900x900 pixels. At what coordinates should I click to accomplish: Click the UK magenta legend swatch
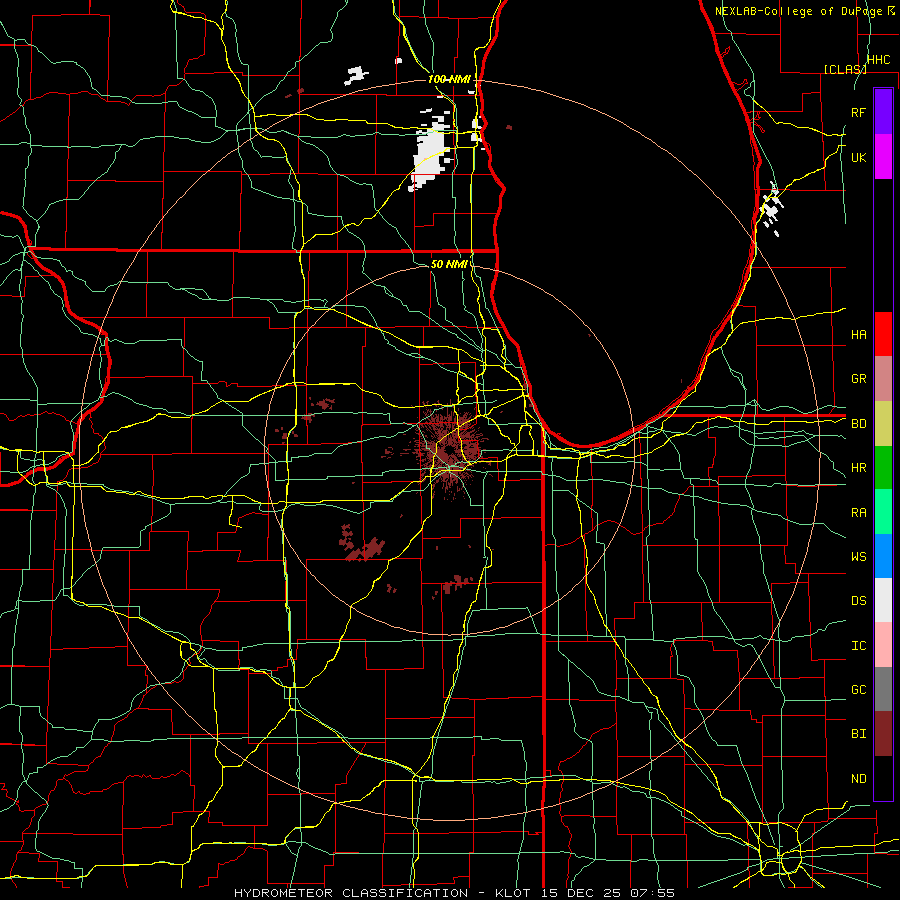[x=883, y=157]
